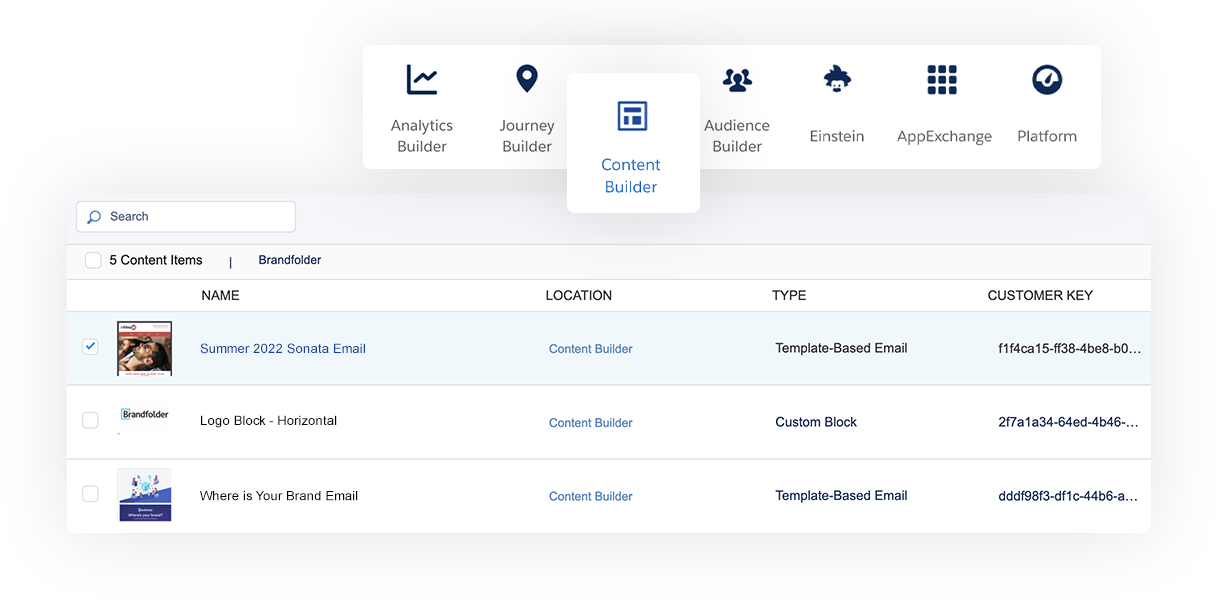This screenshot has width=1216, height=601.
Task: Sort by the LOCATION column header
Action: click(579, 296)
